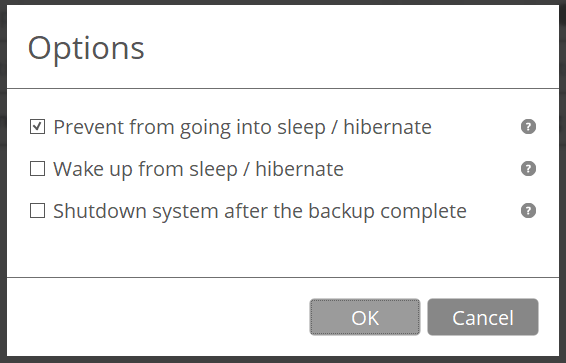
Task: Show help for Wake up from sleep
Action: [528, 169]
